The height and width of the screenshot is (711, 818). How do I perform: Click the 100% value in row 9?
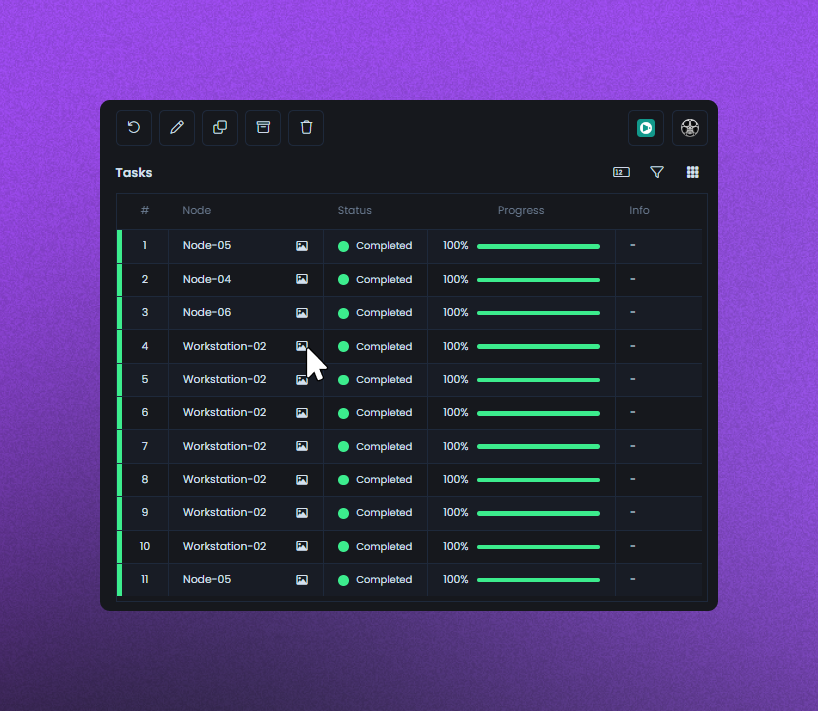click(455, 512)
